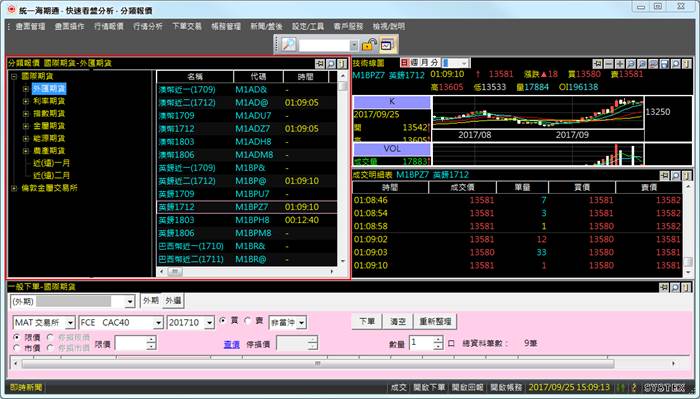Open the FCE CAC40 product dropdown
This screenshot has width=700, height=399.
coord(158,323)
